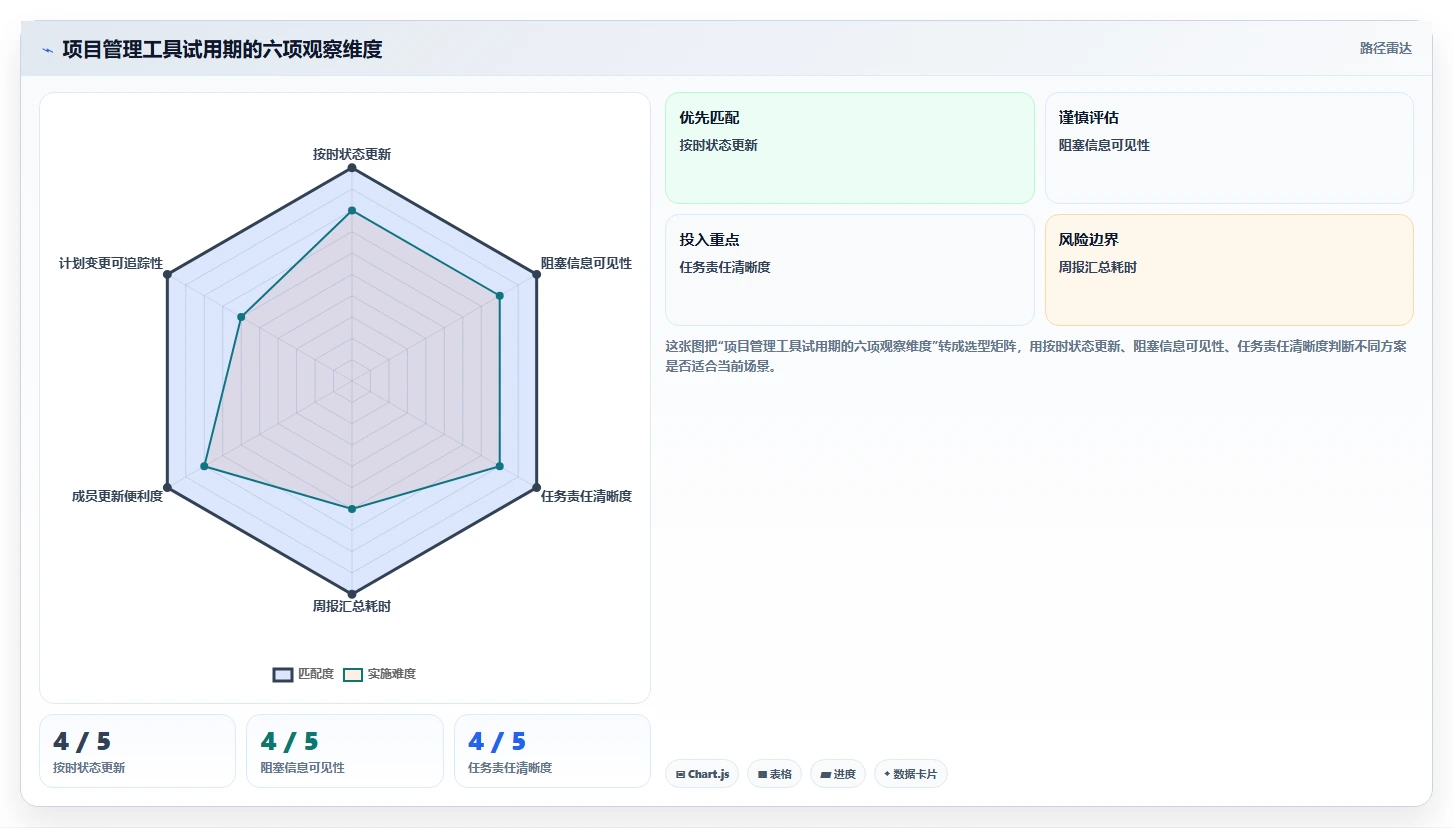This screenshot has height=828, width=1453.
Task: Click 阻塞信息可见性 text in 谨慎评估 card
Action: [1105, 145]
